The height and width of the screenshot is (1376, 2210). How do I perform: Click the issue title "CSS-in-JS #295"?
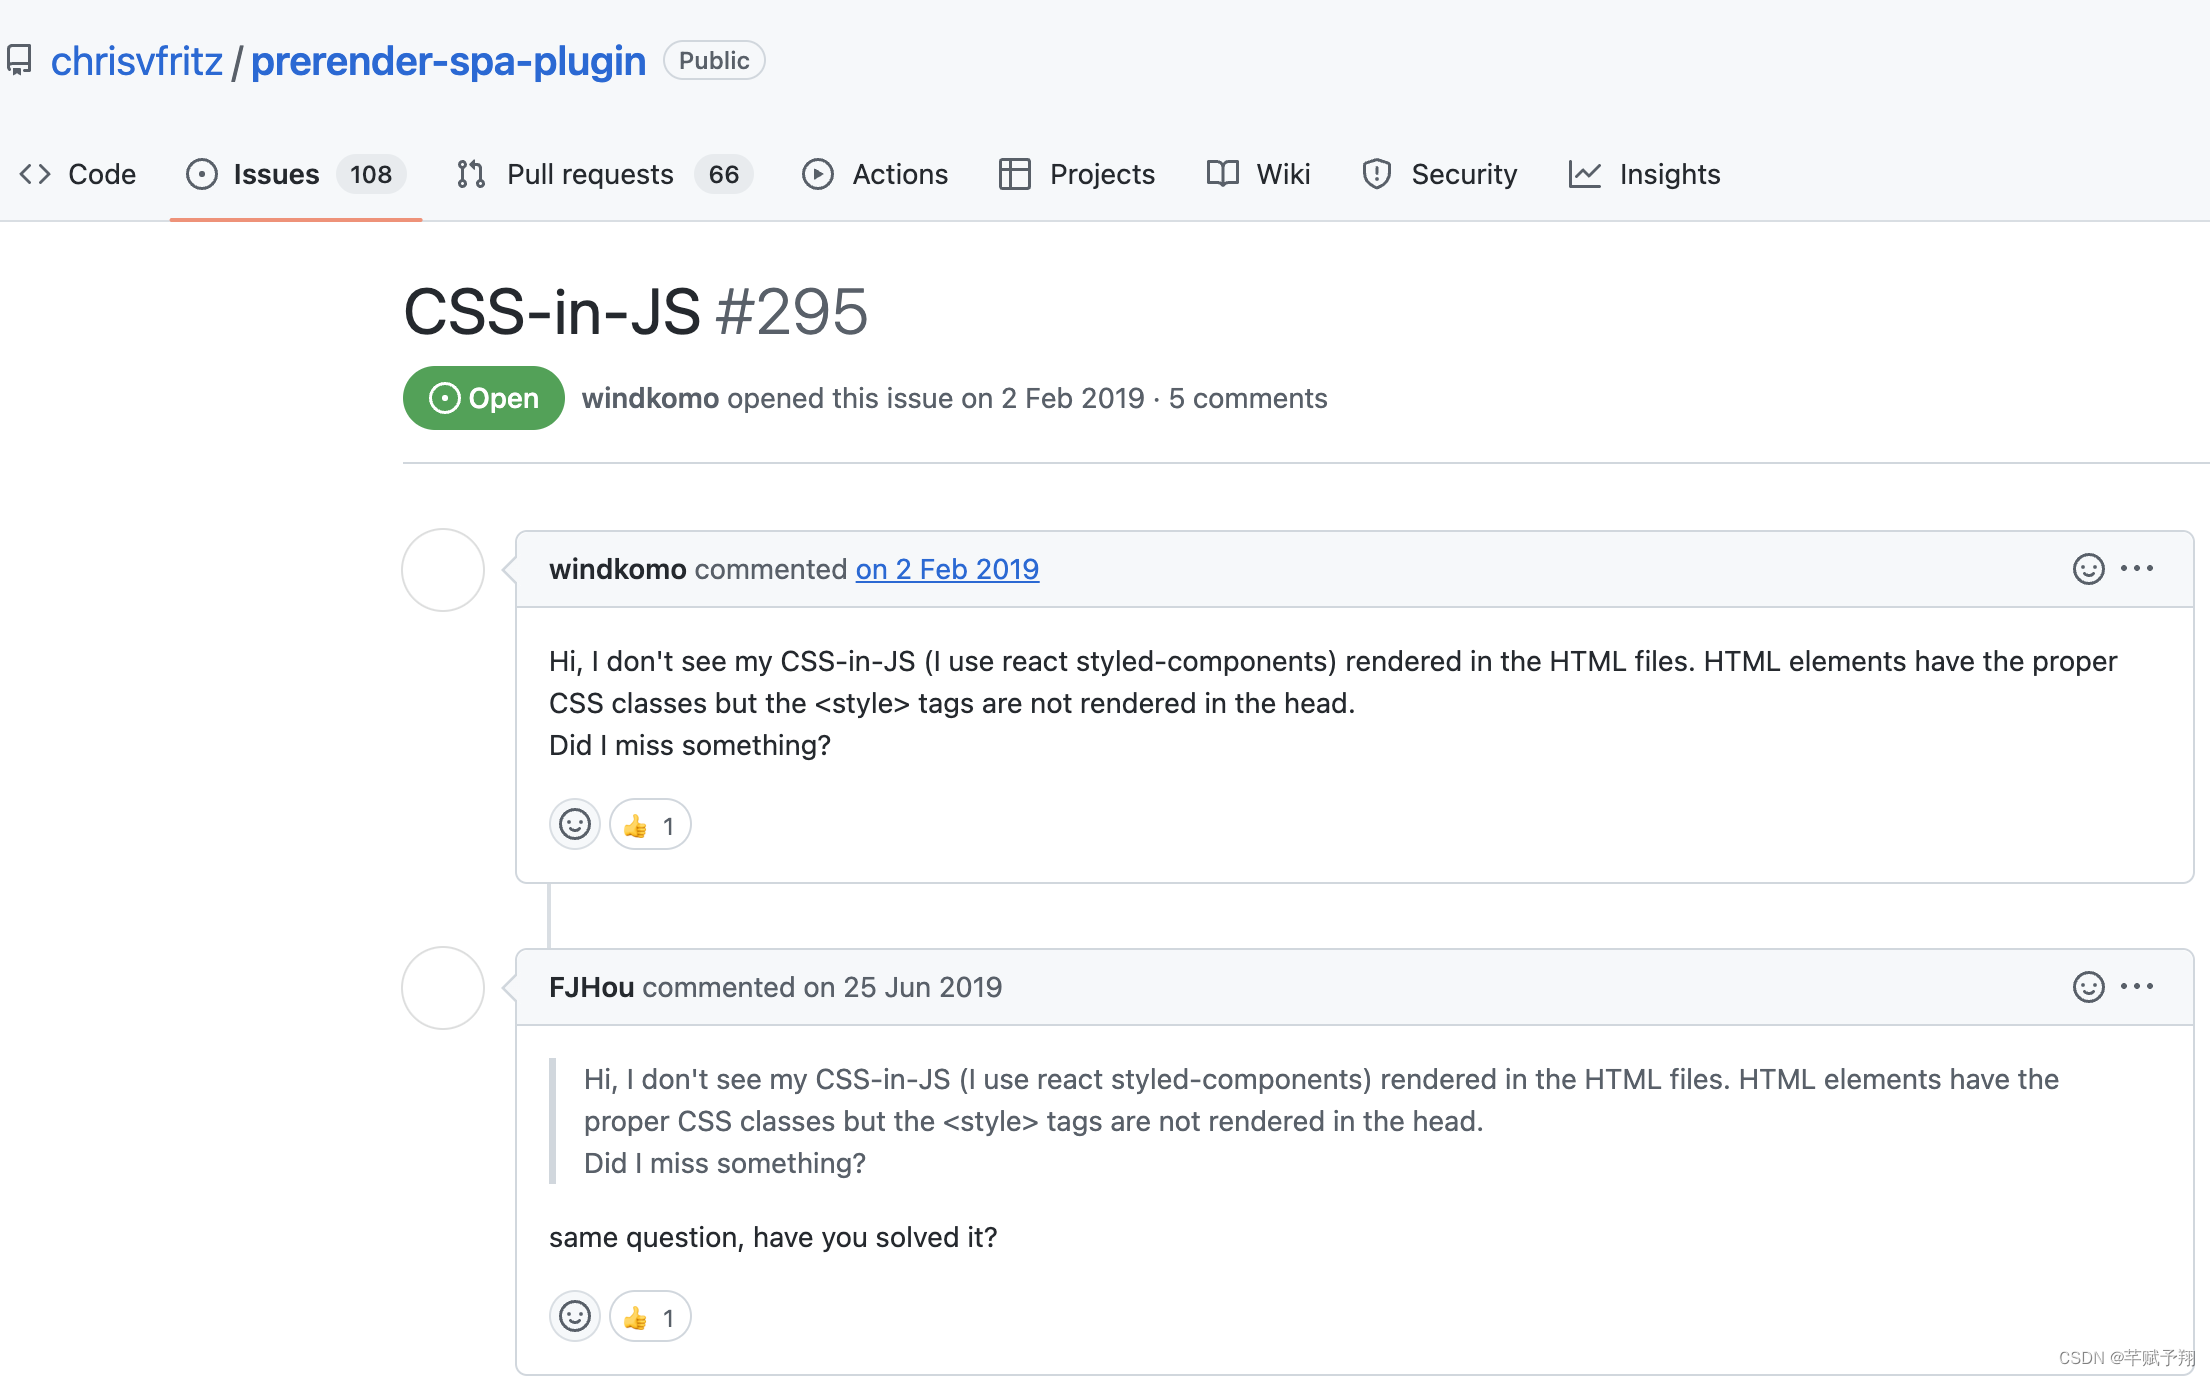pos(636,312)
